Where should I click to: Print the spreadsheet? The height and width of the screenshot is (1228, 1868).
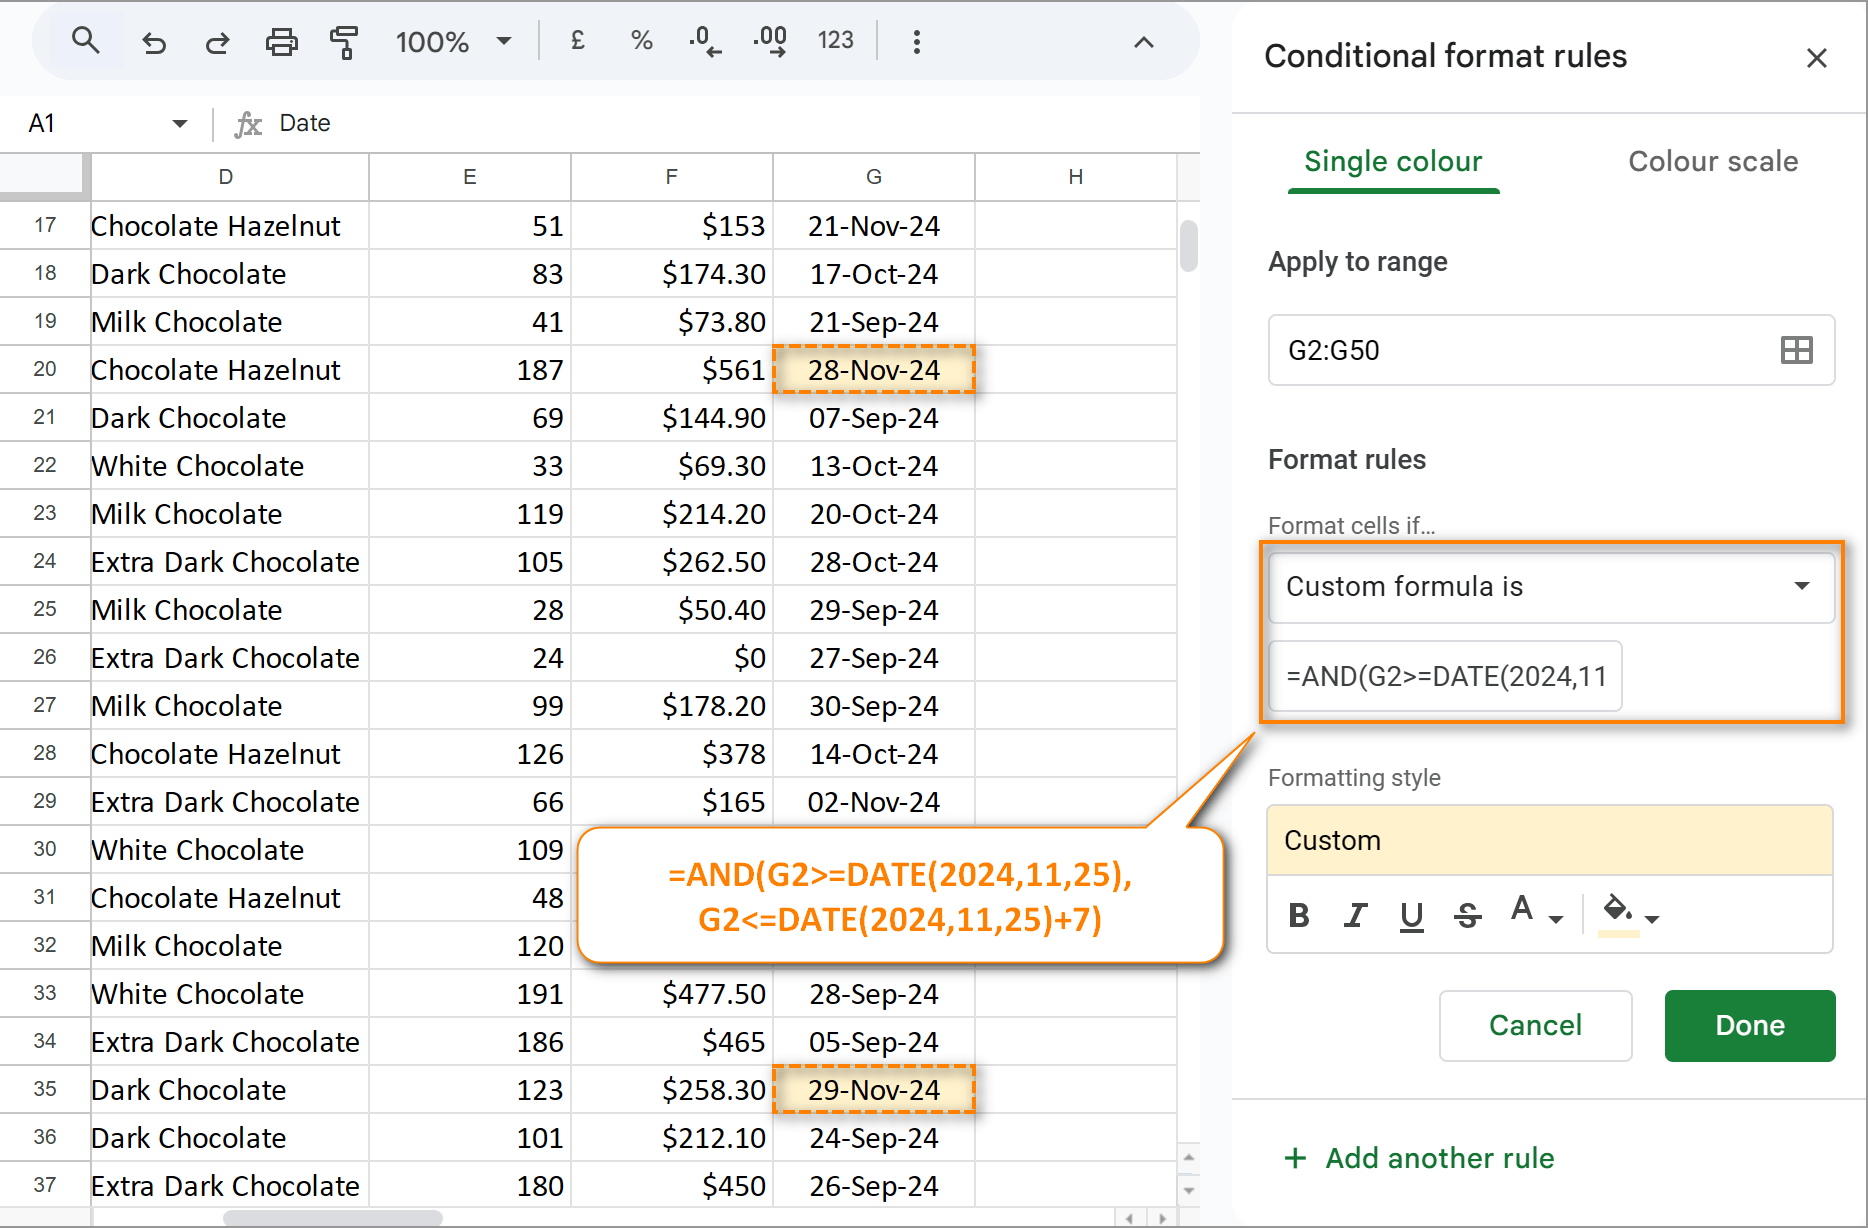(x=281, y=42)
